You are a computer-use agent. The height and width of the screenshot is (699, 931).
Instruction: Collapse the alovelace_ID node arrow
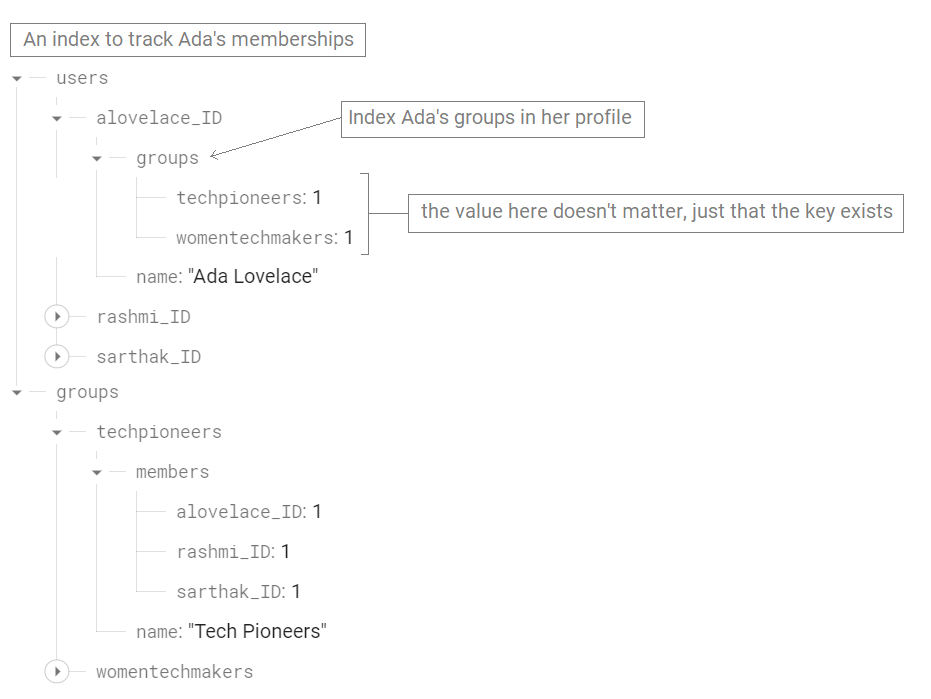pyautogui.click(x=57, y=118)
